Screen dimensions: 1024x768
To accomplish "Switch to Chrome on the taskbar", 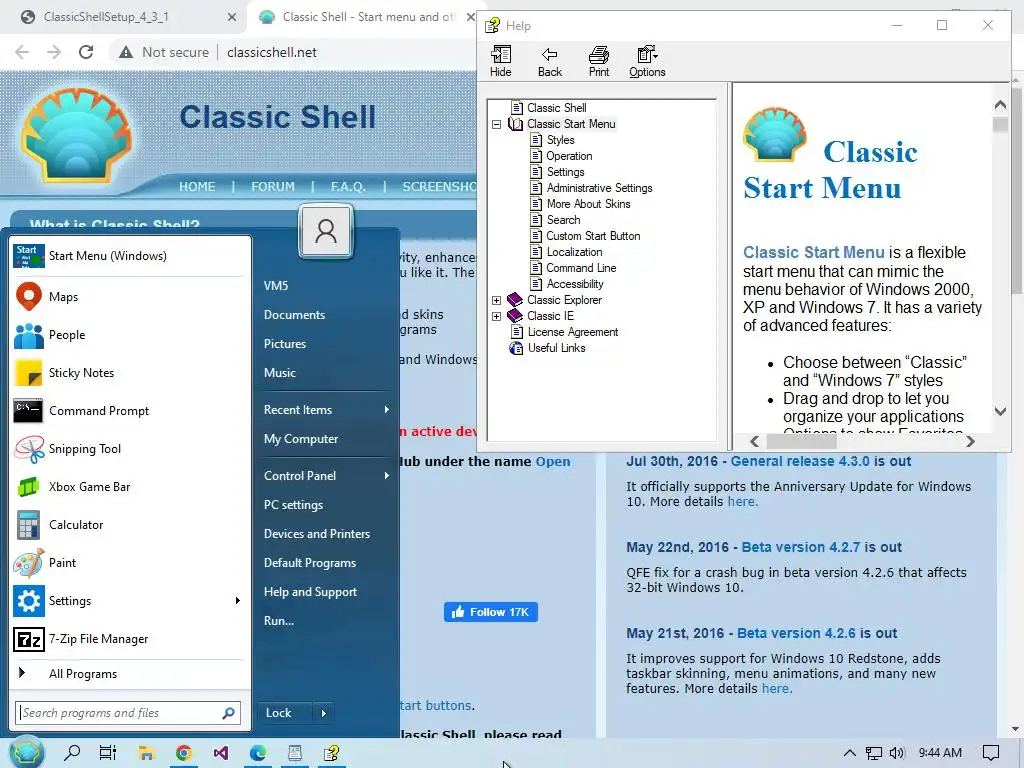I will pos(184,753).
